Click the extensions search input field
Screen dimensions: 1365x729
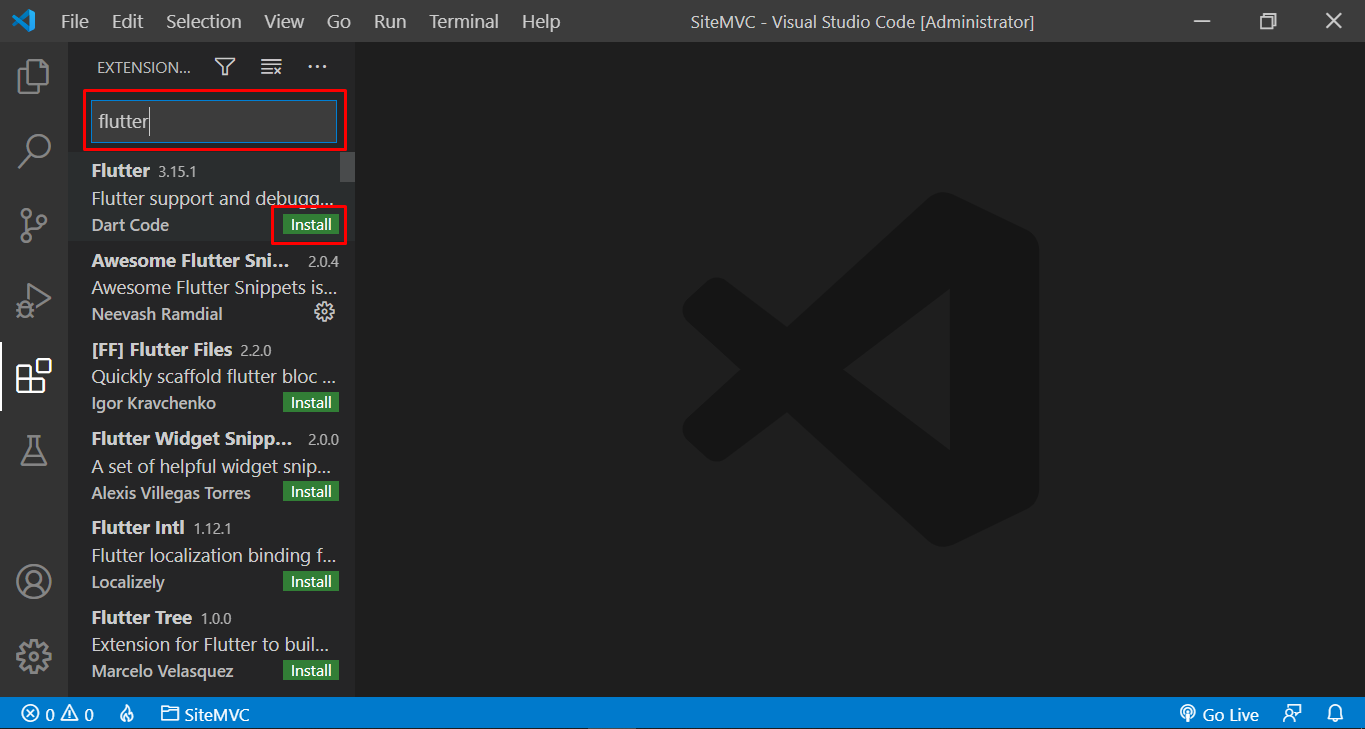(214, 122)
